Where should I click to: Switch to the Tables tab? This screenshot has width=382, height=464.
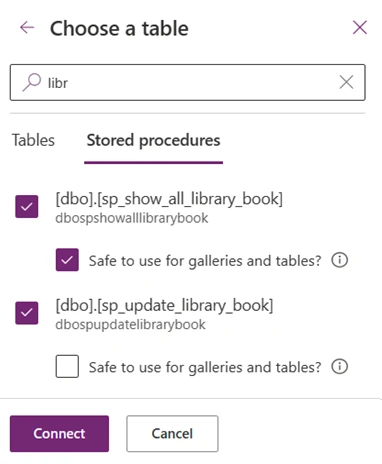coord(33,140)
